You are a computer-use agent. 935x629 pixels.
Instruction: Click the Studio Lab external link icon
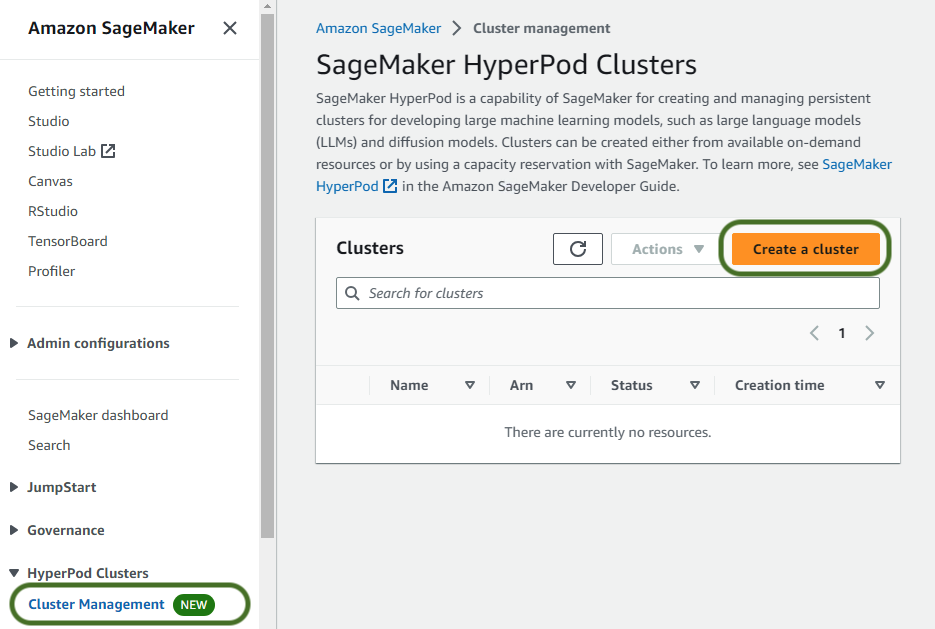tap(108, 151)
